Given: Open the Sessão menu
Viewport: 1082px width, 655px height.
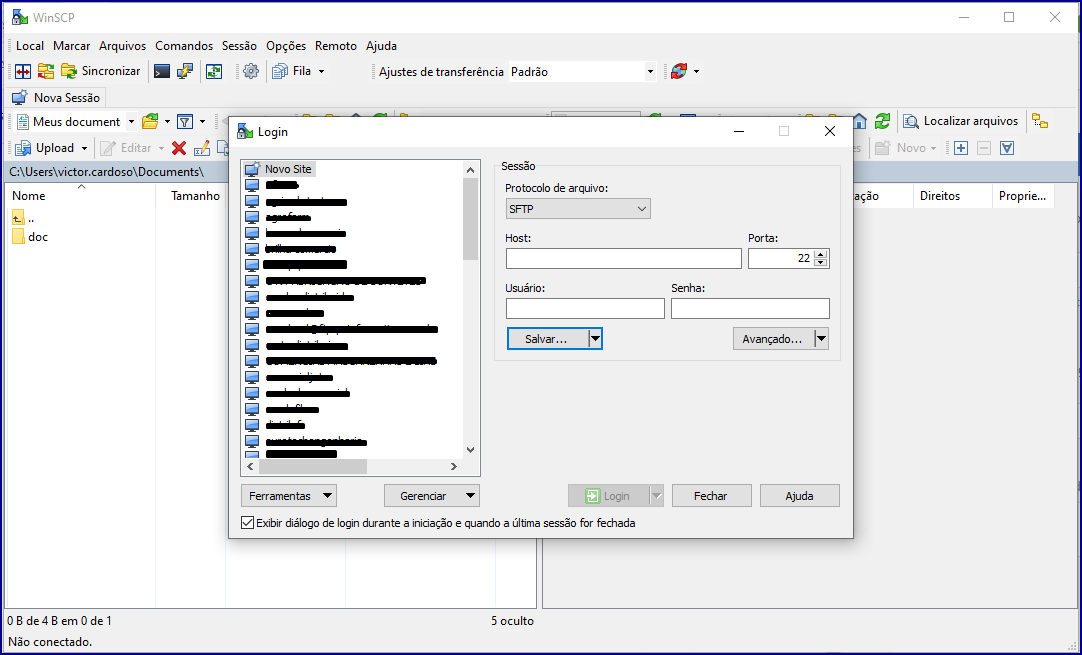Looking at the screenshot, I should [x=239, y=46].
